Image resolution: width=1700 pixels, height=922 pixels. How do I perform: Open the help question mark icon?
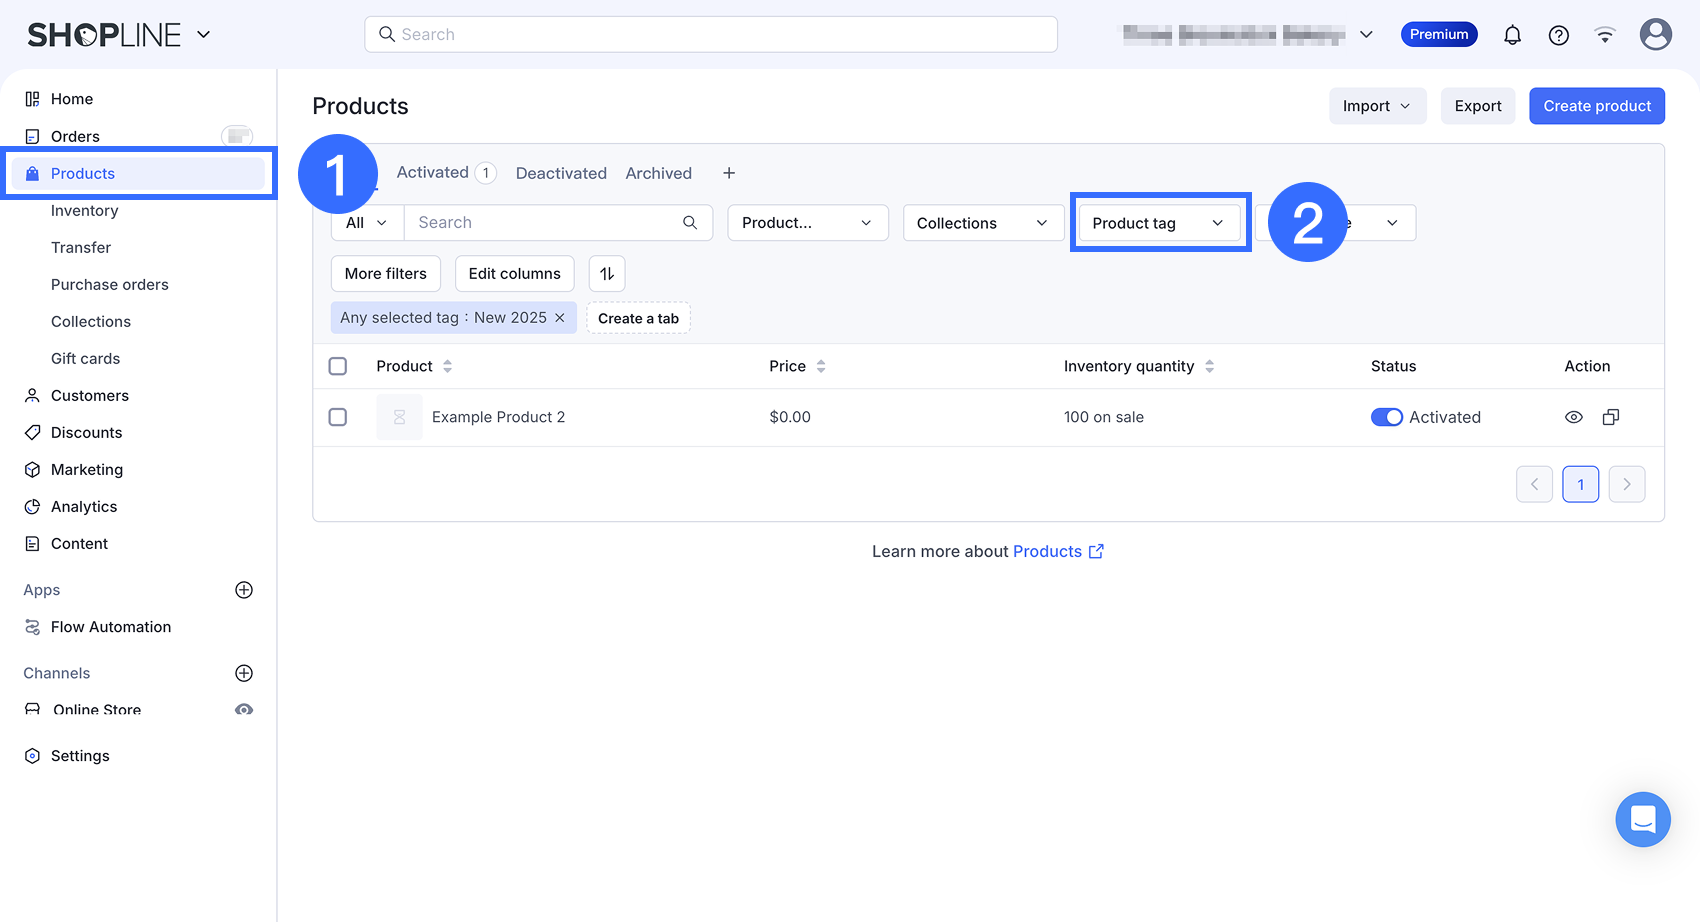click(1558, 35)
